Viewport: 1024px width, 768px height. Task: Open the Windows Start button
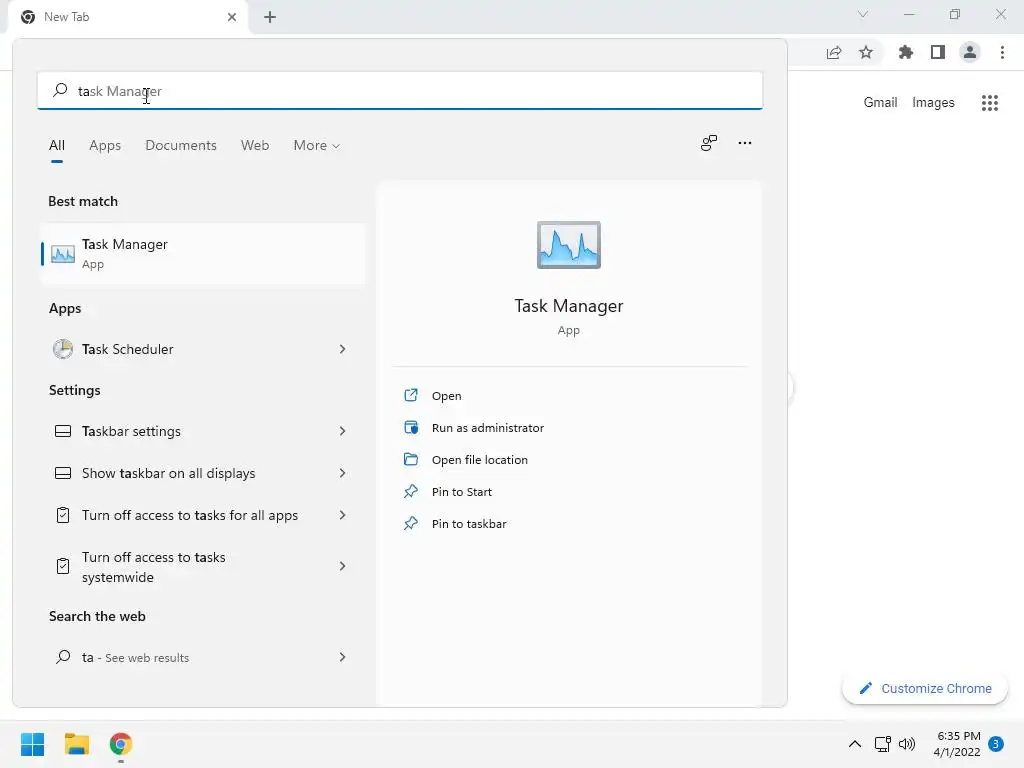click(32, 744)
